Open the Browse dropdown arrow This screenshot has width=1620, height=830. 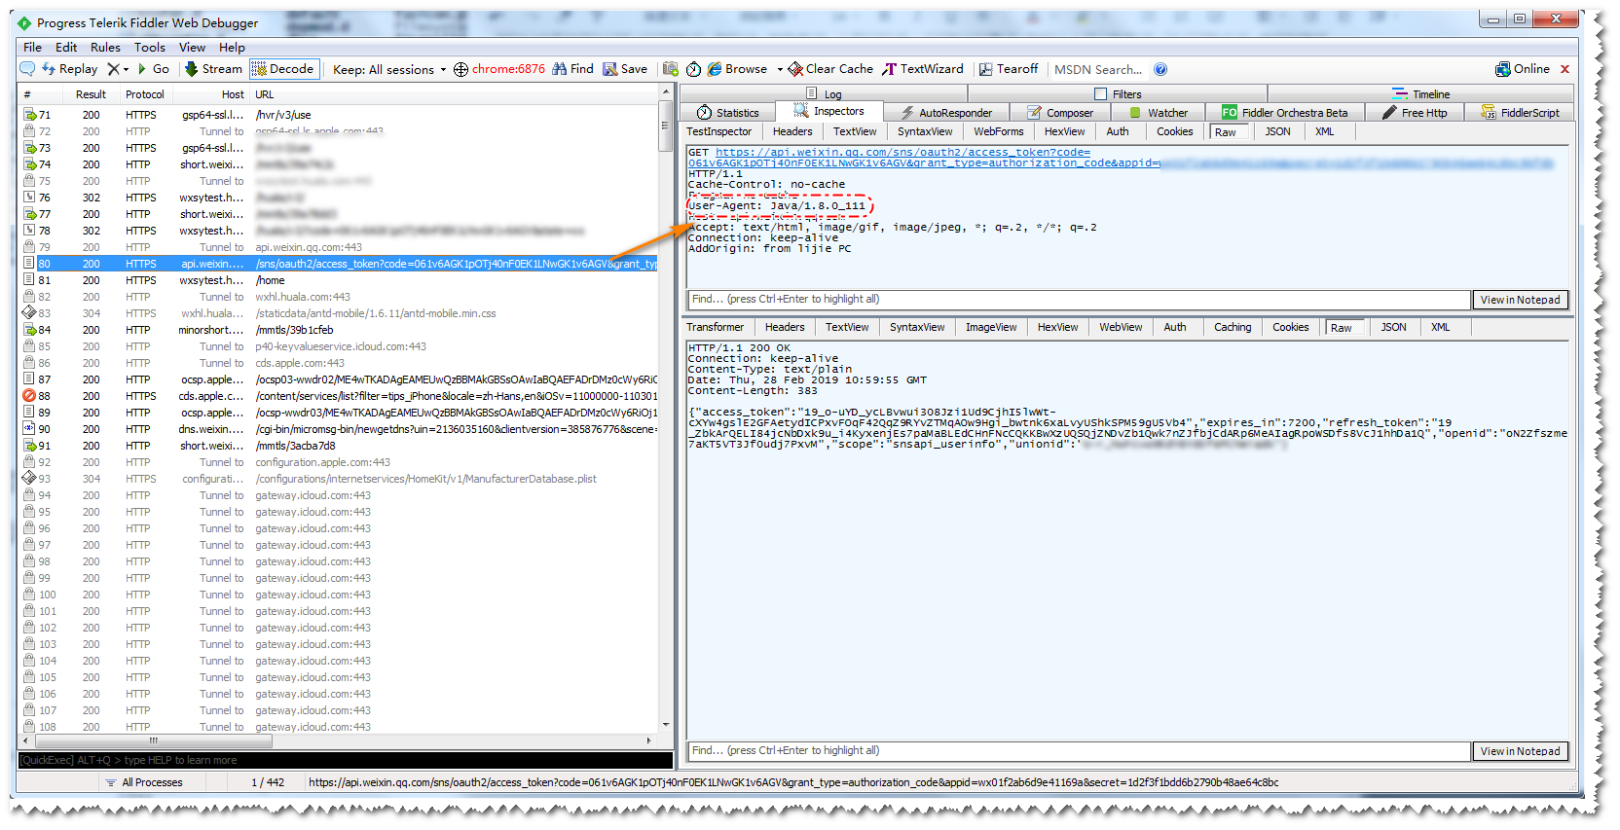[x=780, y=69]
